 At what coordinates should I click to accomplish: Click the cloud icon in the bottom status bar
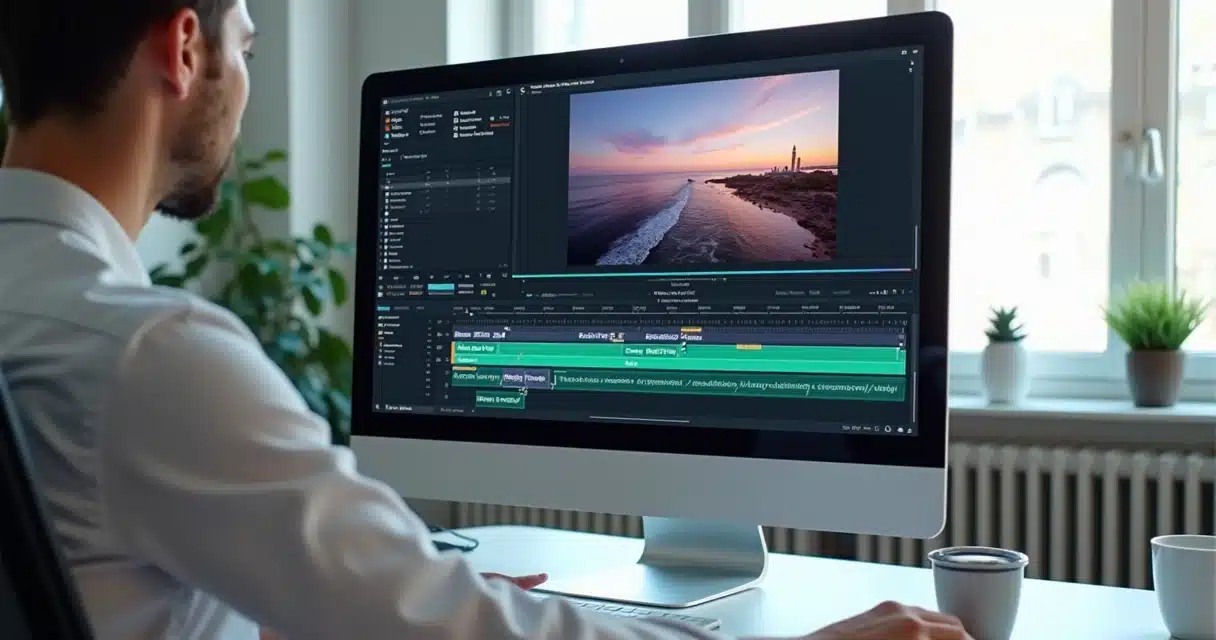(900, 429)
